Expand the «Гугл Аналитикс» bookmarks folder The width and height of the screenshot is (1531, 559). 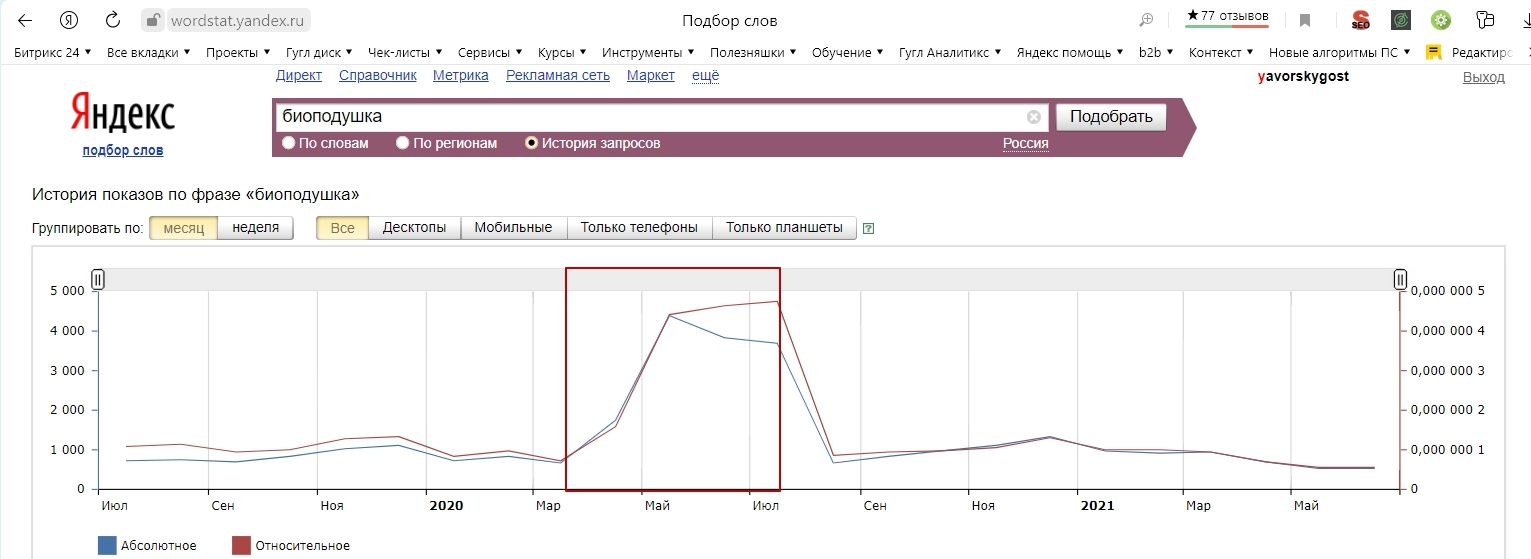click(x=949, y=52)
